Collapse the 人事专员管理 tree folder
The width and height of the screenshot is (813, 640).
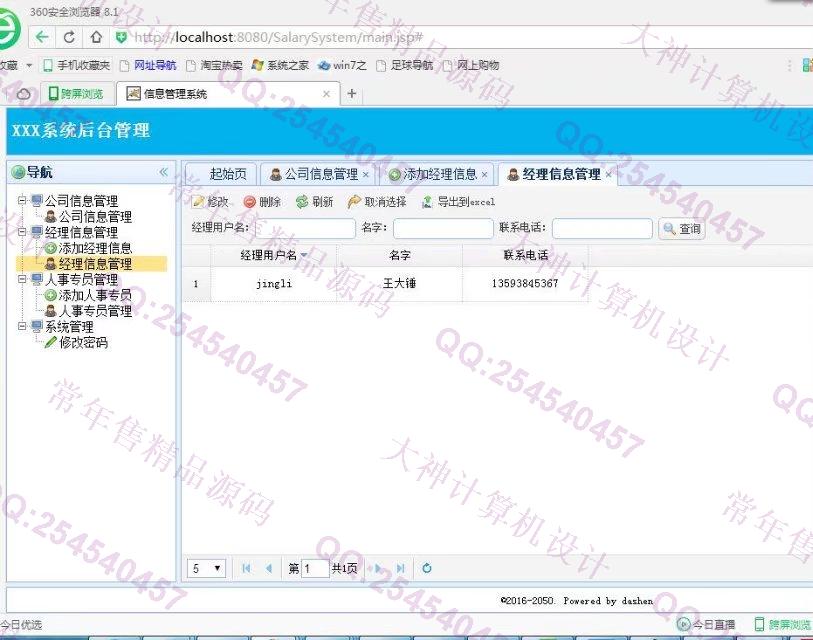tap(22, 279)
